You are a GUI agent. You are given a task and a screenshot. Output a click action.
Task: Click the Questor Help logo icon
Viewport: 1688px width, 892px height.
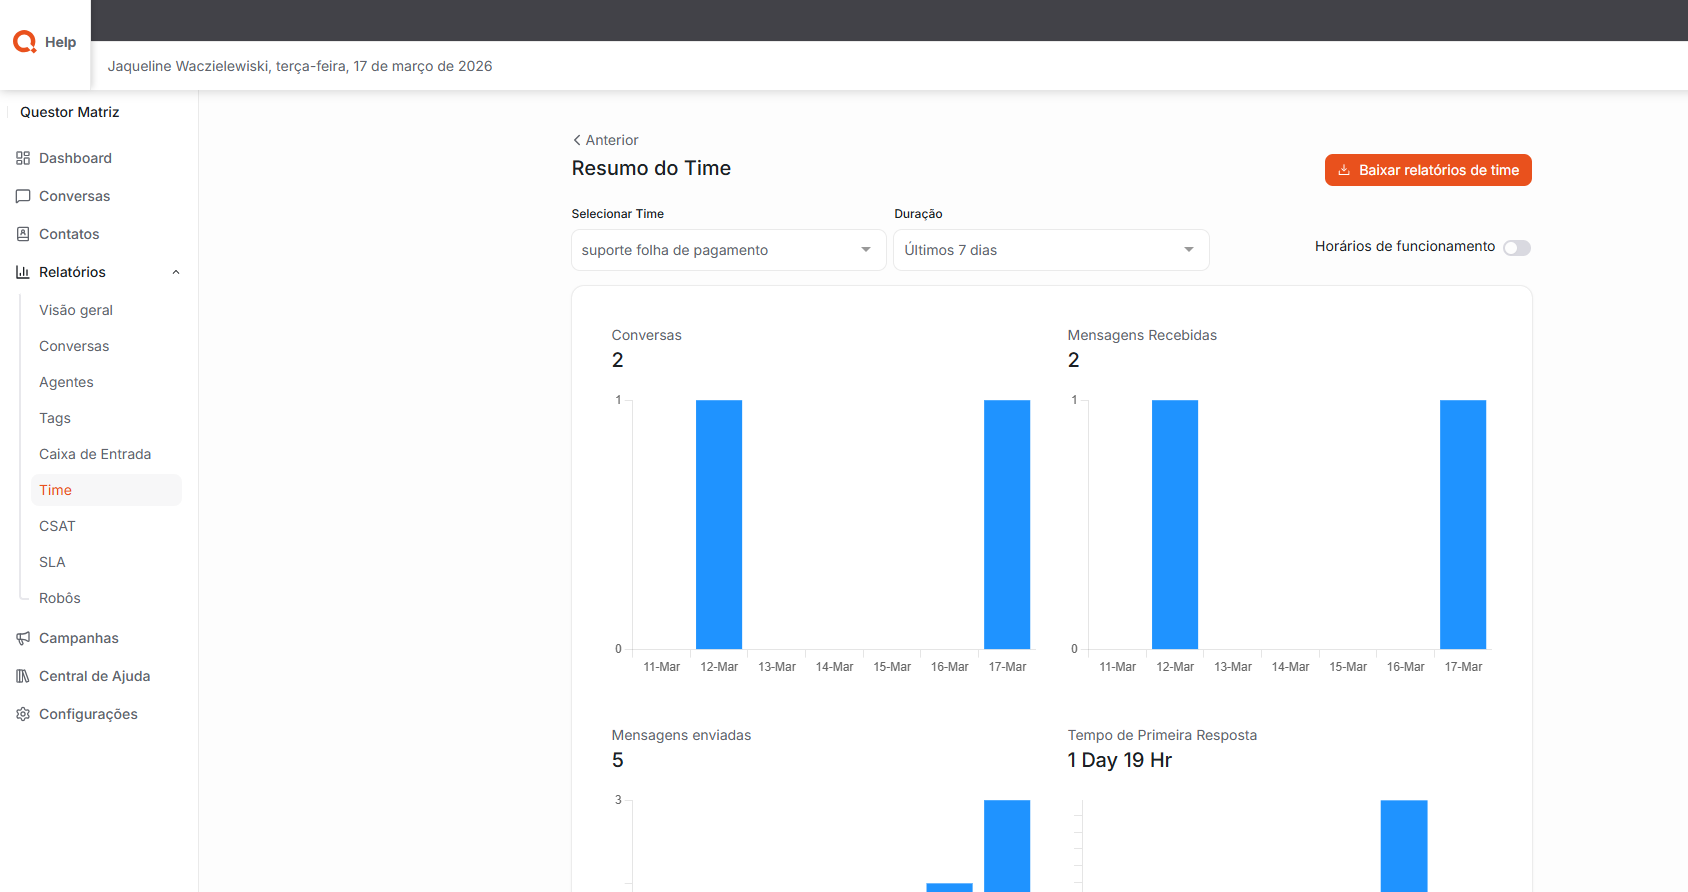click(25, 42)
